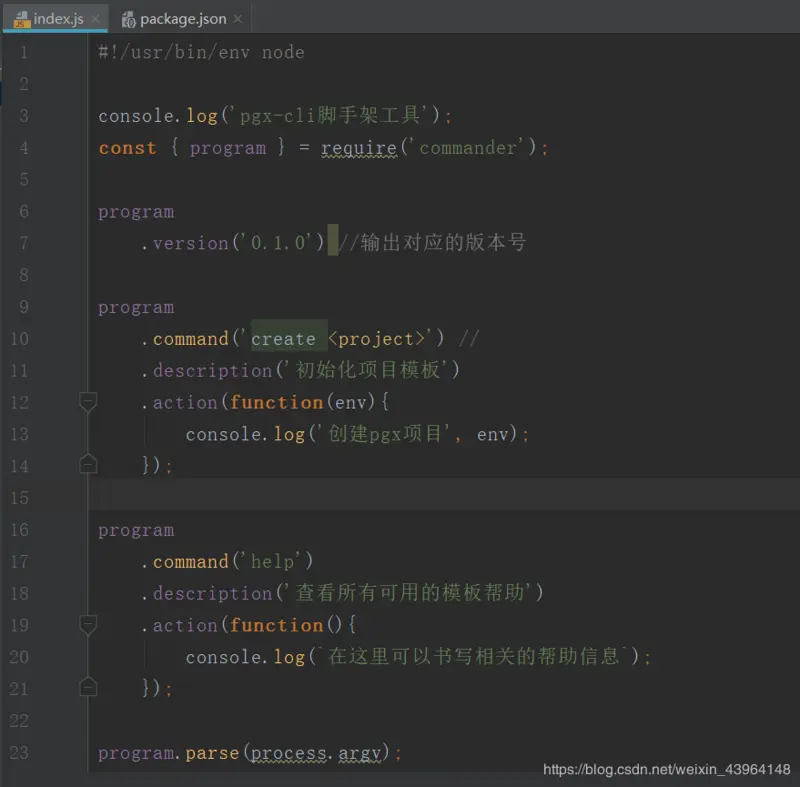Click line number 15 in gutter
The image size is (800, 787).
pyautogui.click(x=19, y=497)
